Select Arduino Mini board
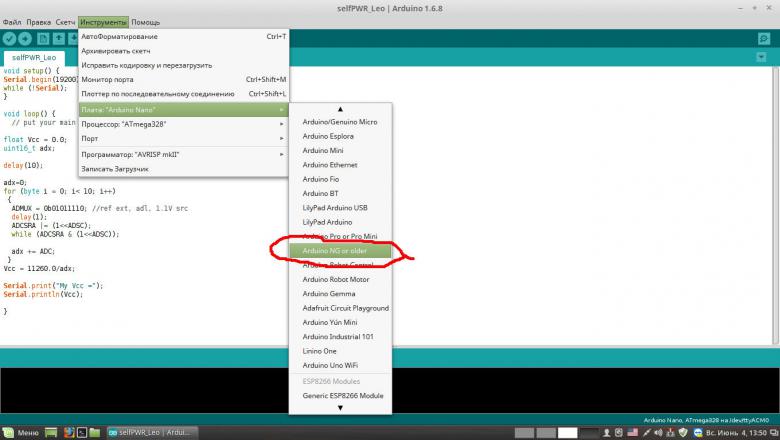The image size is (780, 440). pyautogui.click(x=340, y=151)
